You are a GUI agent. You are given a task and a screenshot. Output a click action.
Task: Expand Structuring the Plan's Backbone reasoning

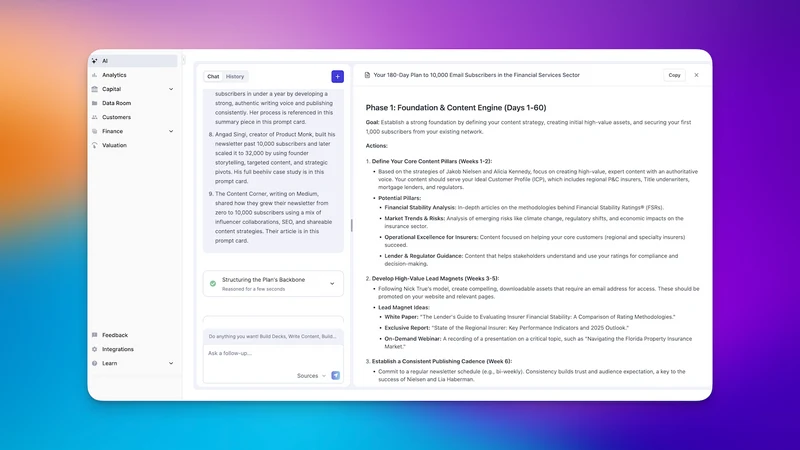pyautogui.click(x=332, y=284)
